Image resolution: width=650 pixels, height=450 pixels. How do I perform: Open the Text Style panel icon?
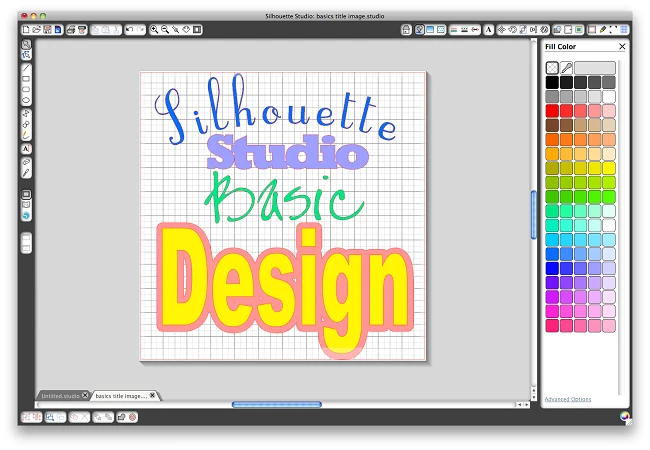click(x=489, y=30)
